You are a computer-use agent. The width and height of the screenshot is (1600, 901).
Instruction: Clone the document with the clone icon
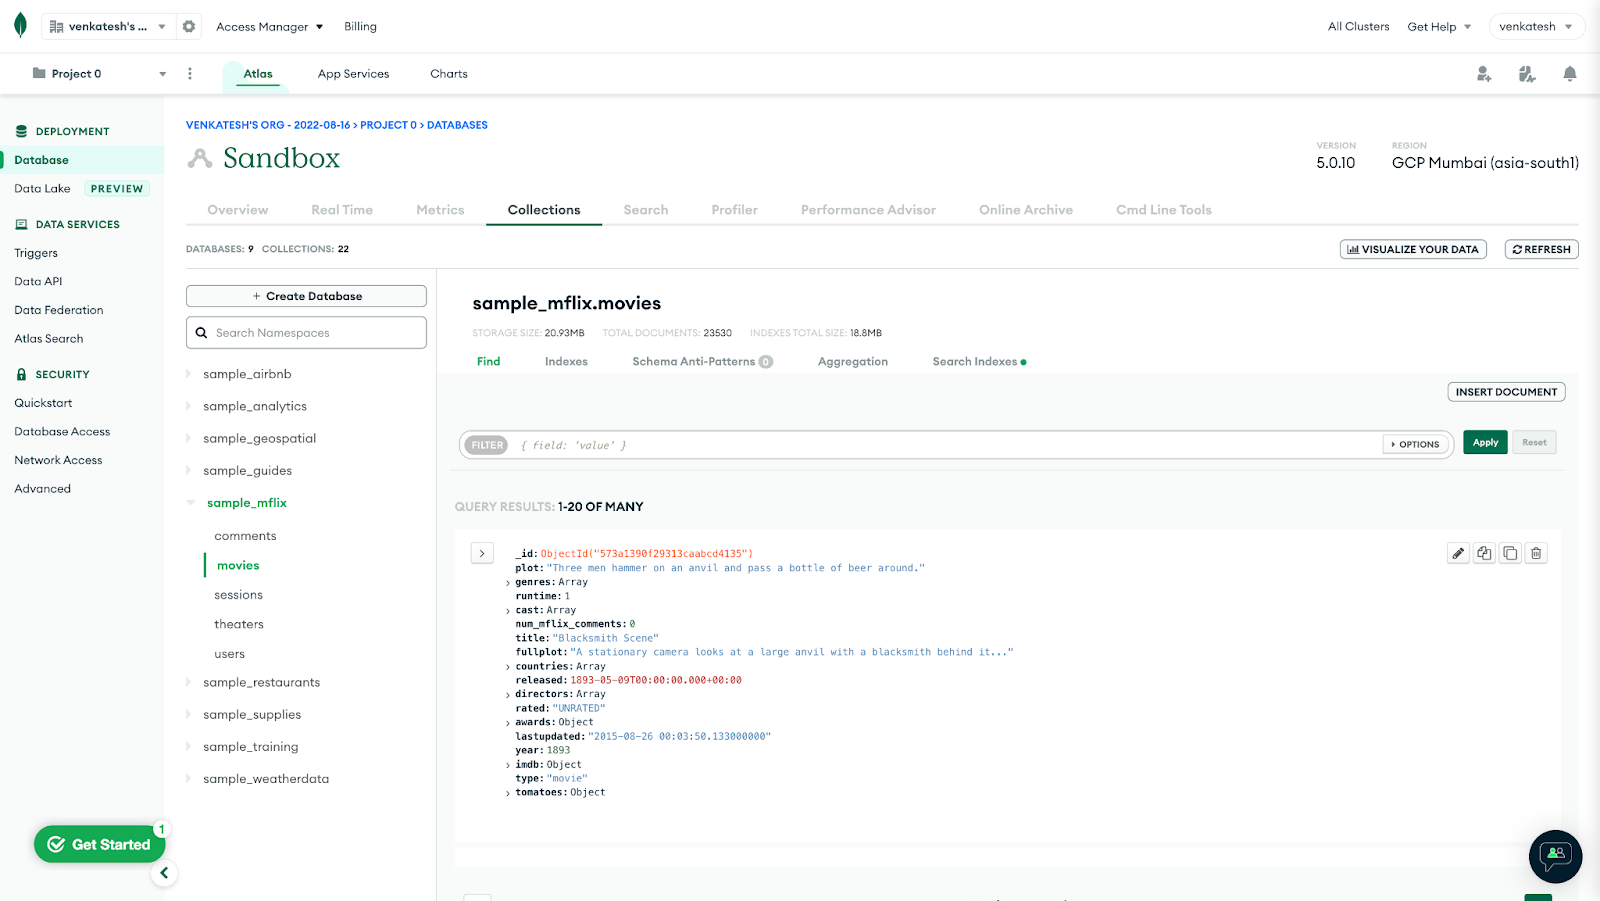1510,552
